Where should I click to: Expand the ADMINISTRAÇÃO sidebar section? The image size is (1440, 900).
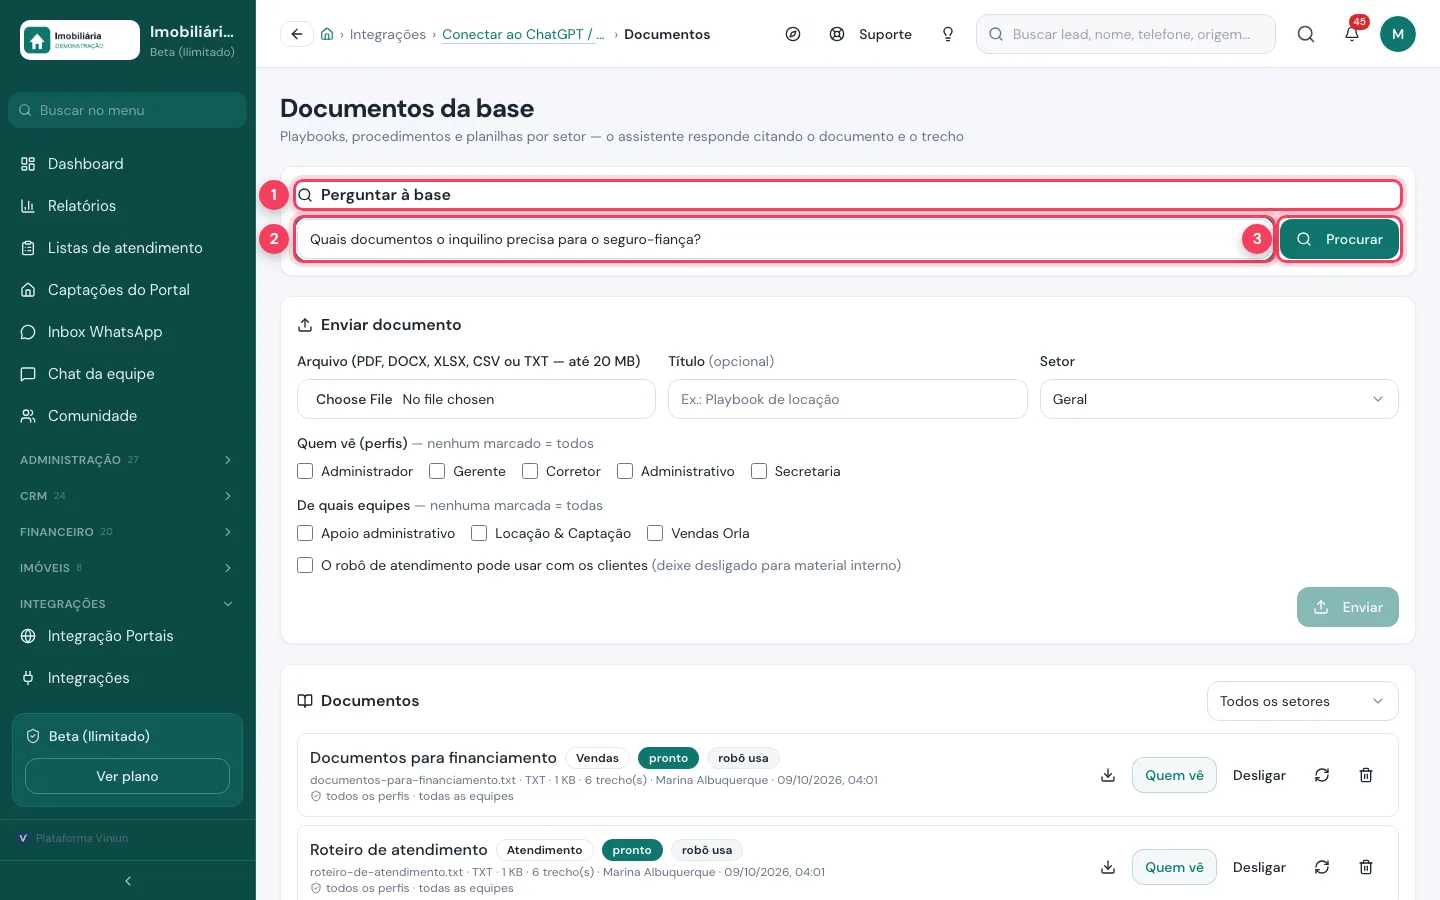pyautogui.click(x=127, y=460)
